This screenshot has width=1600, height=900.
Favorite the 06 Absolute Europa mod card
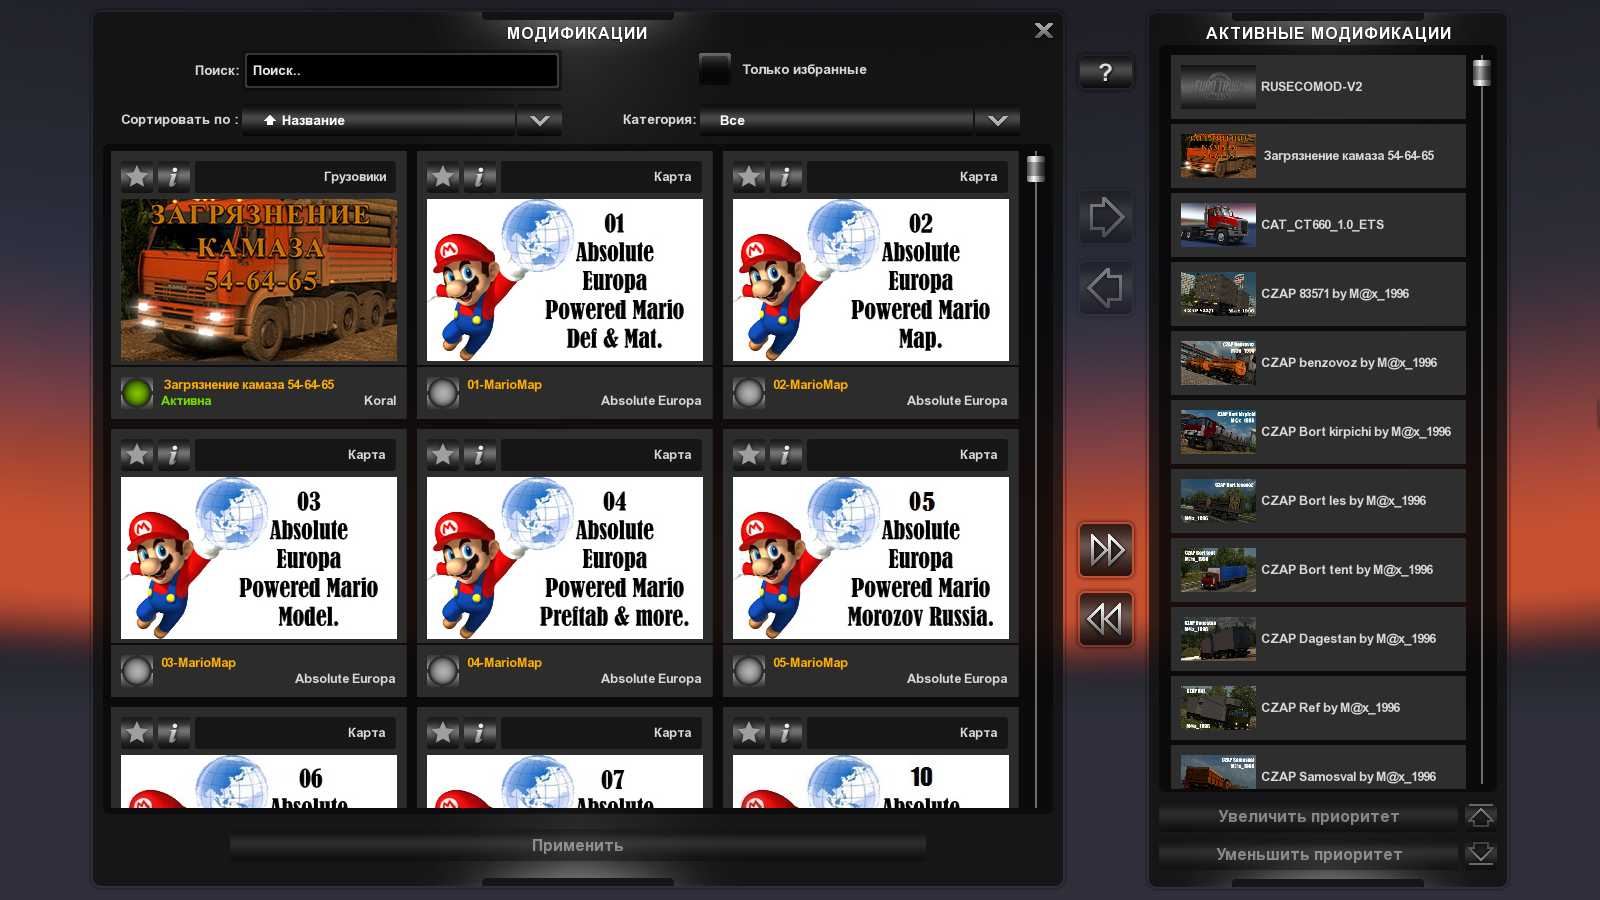click(137, 733)
